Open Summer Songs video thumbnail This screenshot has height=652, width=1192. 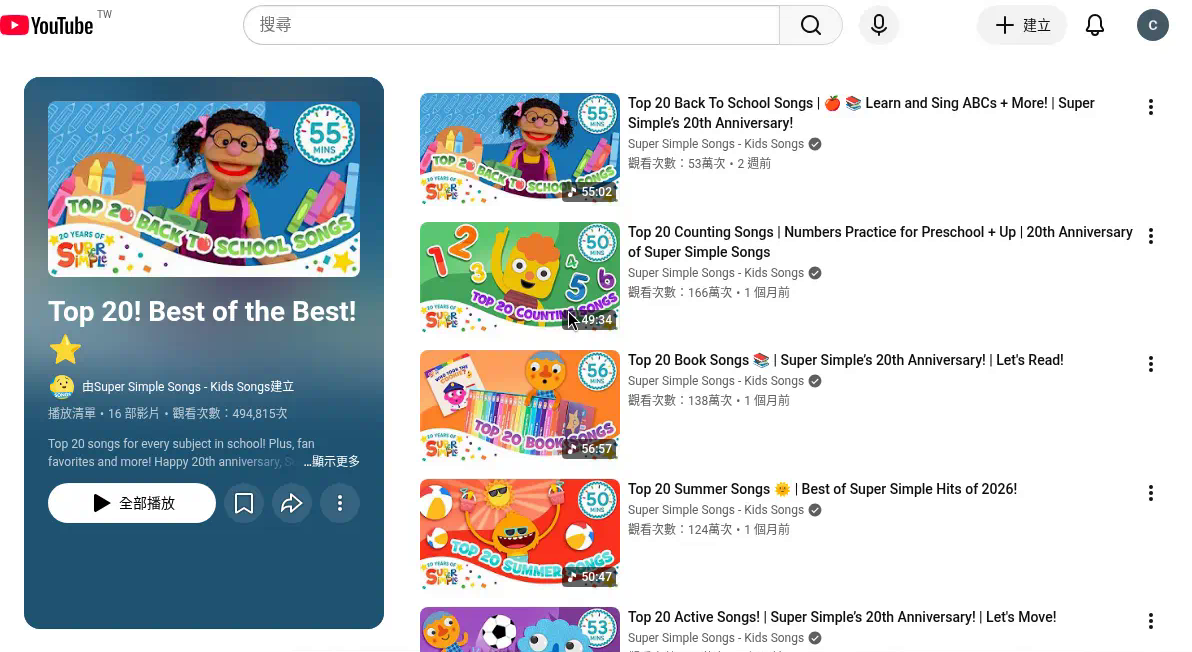tap(520, 534)
